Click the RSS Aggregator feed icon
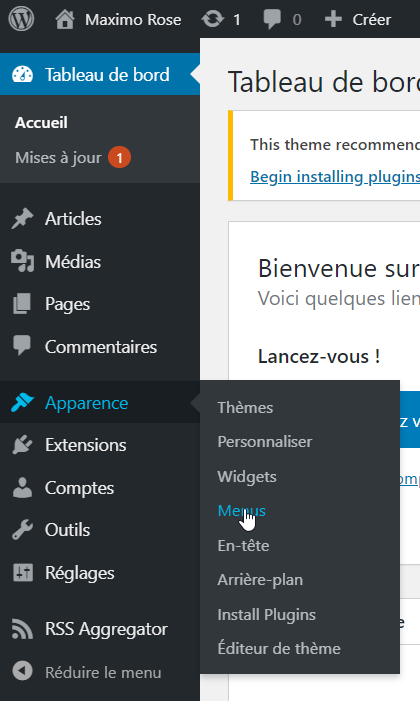Screen dimensions: 420x701 tap(22, 629)
